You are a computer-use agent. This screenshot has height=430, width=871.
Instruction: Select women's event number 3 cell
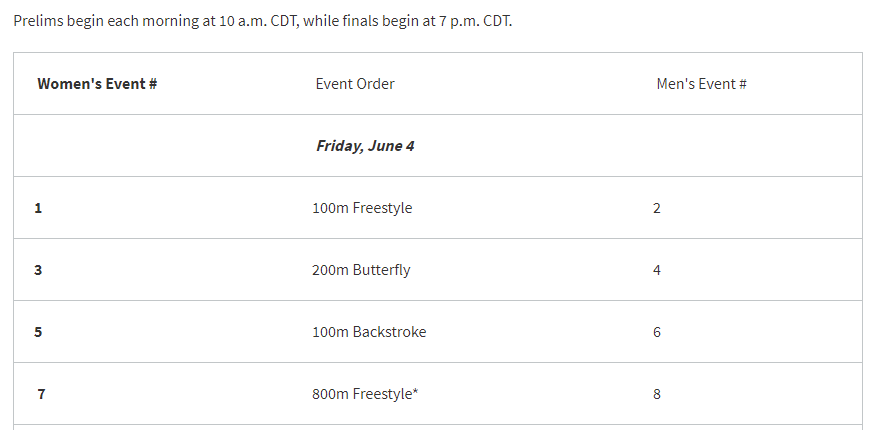click(x=38, y=271)
